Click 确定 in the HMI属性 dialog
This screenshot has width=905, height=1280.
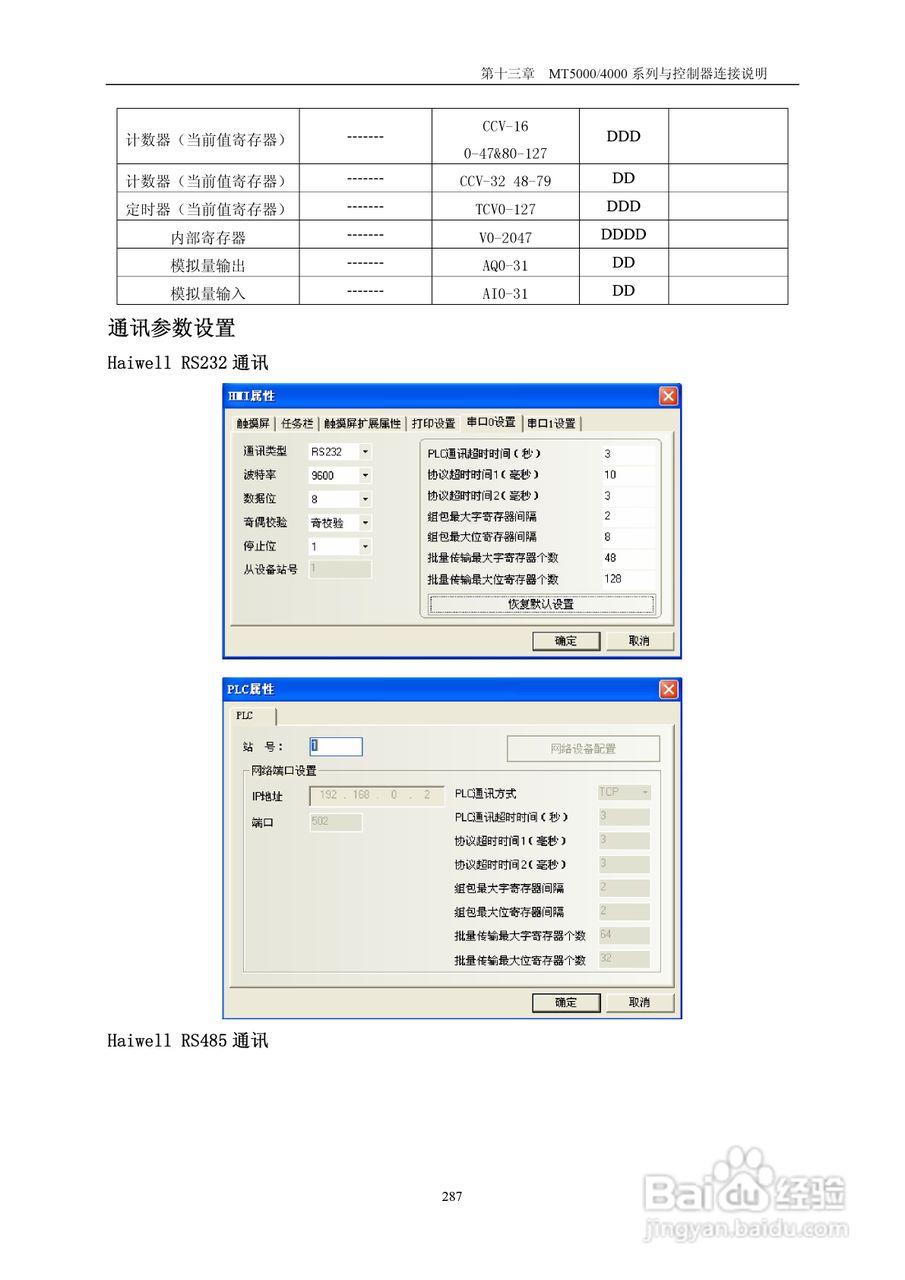pyautogui.click(x=568, y=642)
